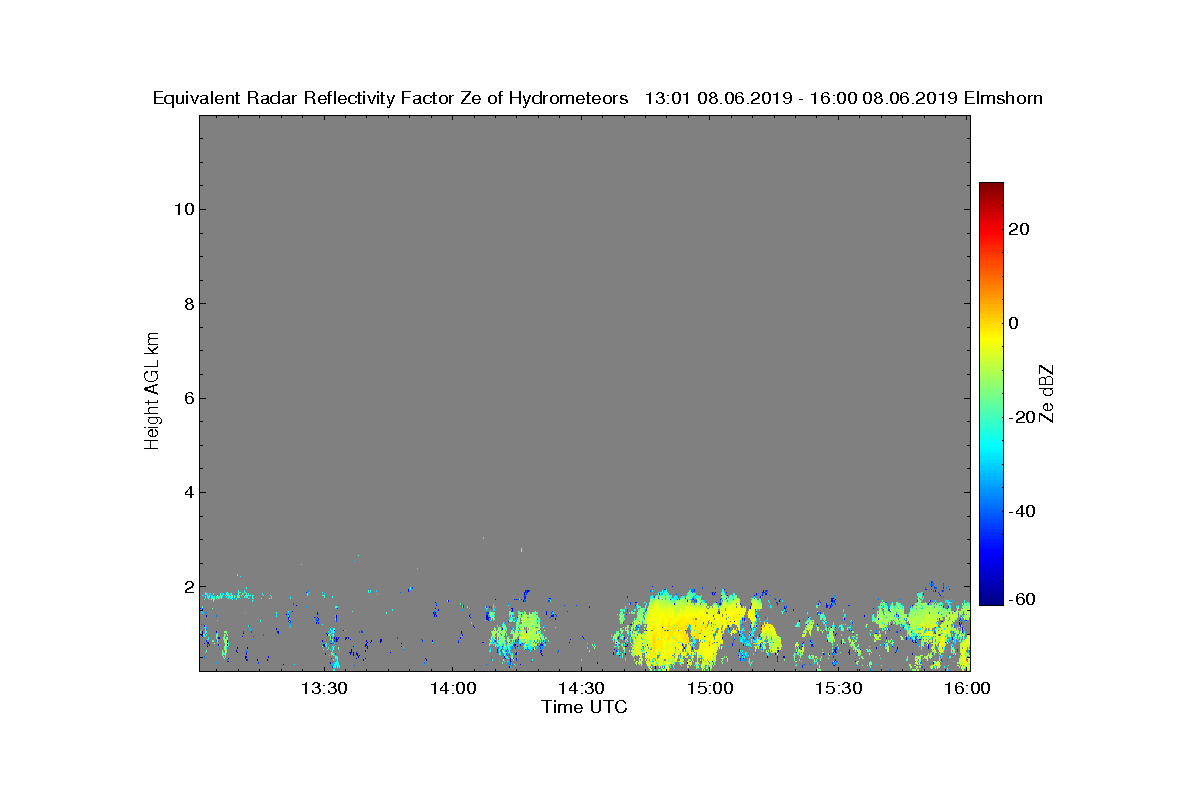This screenshot has width=1200, height=800.
Task: Click the green echo region near 15:50
Action: pos(925,620)
